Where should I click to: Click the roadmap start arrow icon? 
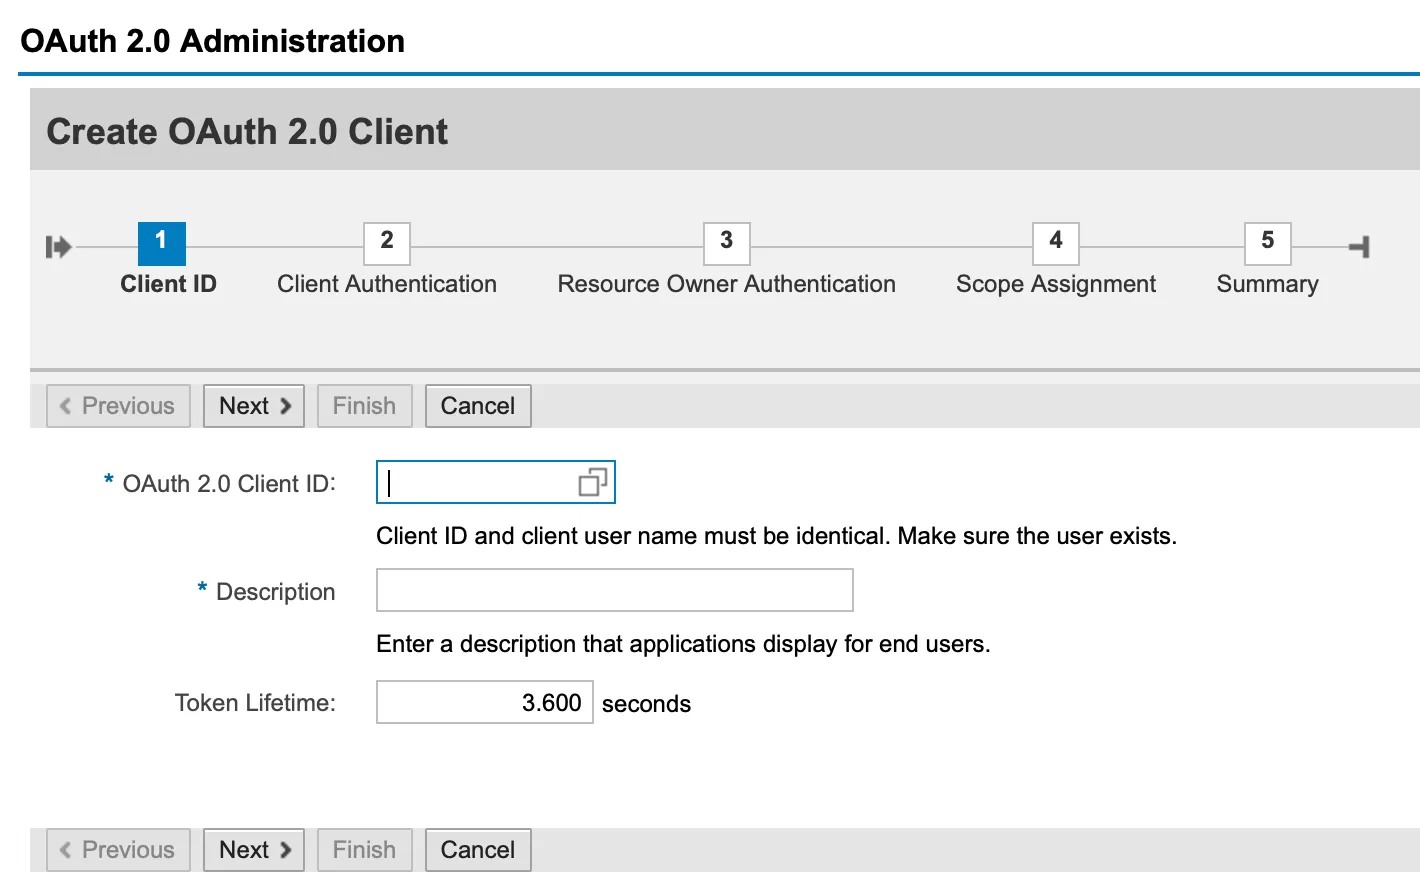(x=58, y=247)
